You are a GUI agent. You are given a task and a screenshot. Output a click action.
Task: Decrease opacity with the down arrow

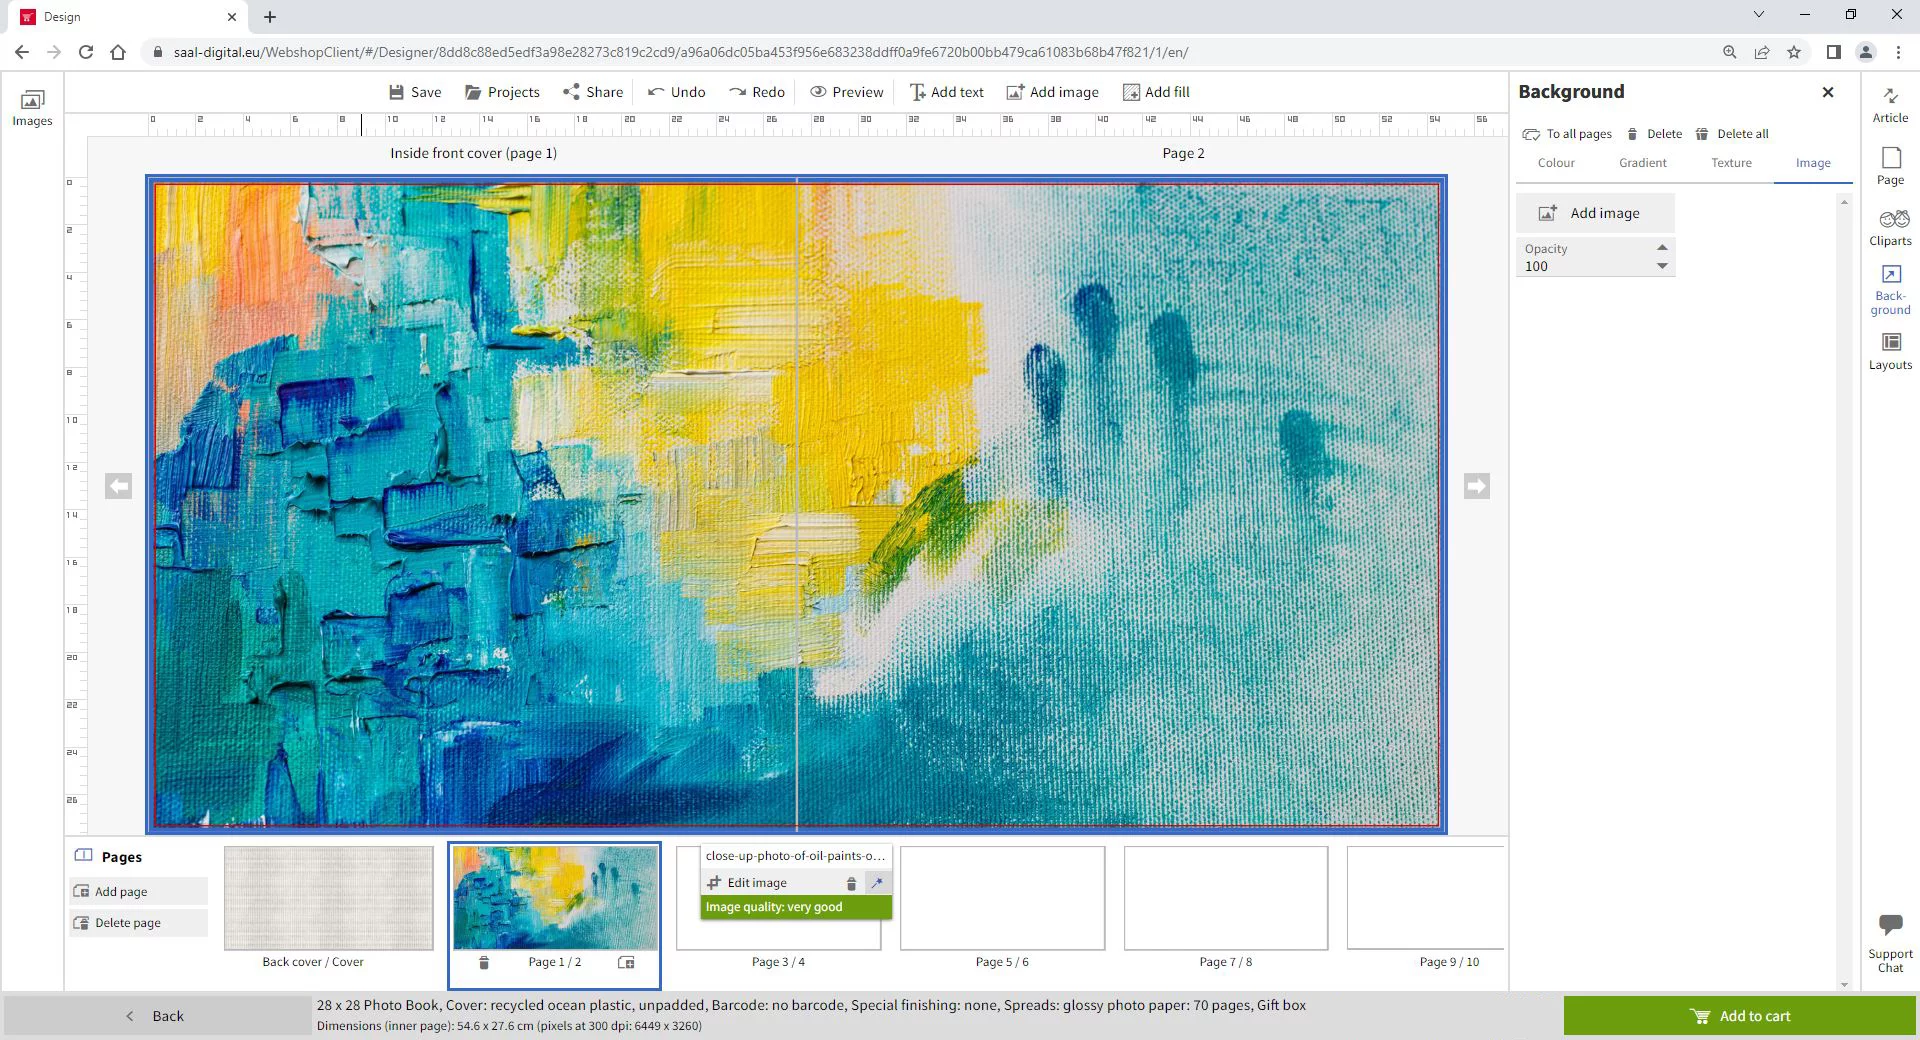pos(1662,266)
